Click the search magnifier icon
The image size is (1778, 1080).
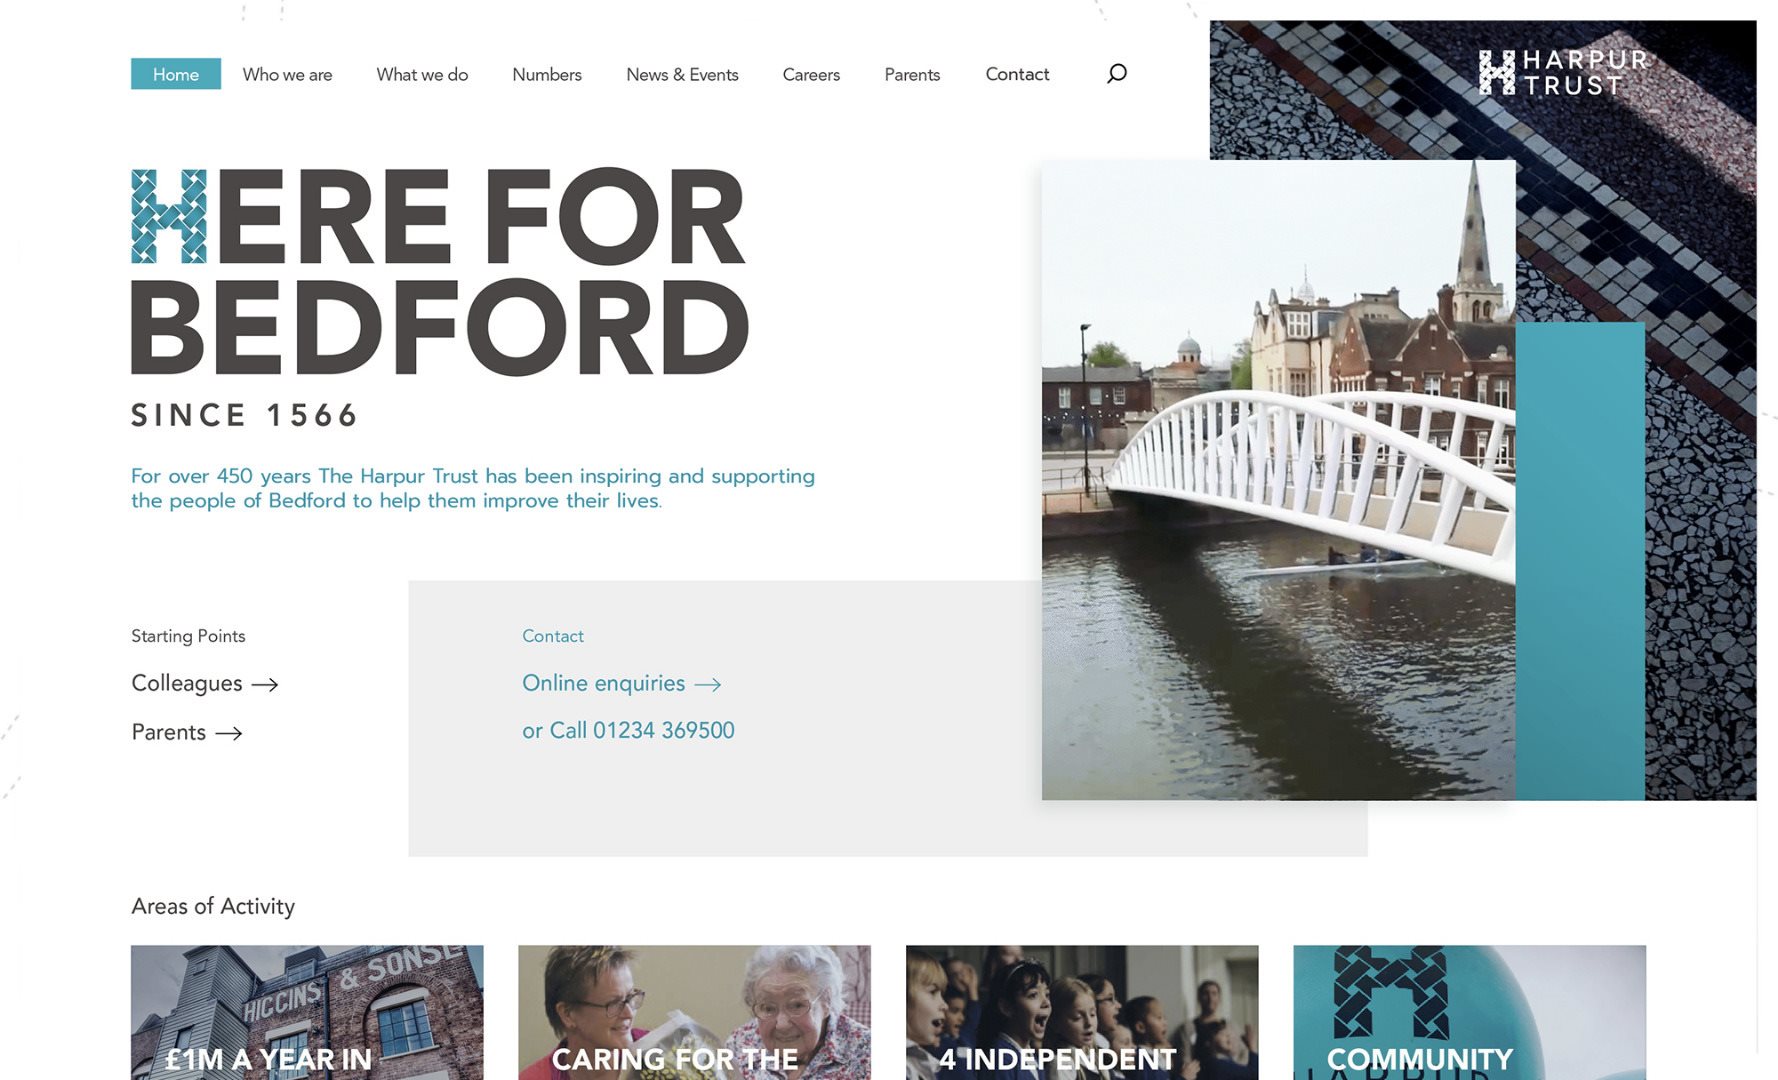(x=1116, y=74)
